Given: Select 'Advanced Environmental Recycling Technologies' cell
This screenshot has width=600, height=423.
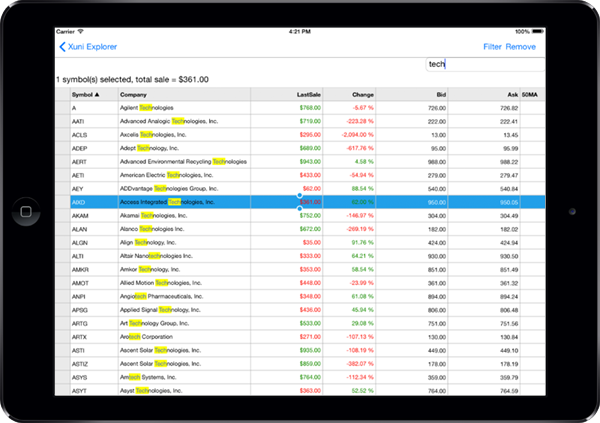Looking at the screenshot, I should [184, 162].
